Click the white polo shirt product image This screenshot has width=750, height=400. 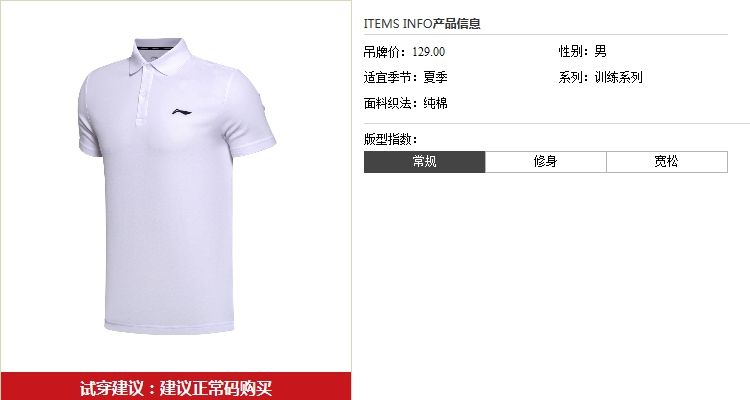coord(177,186)
